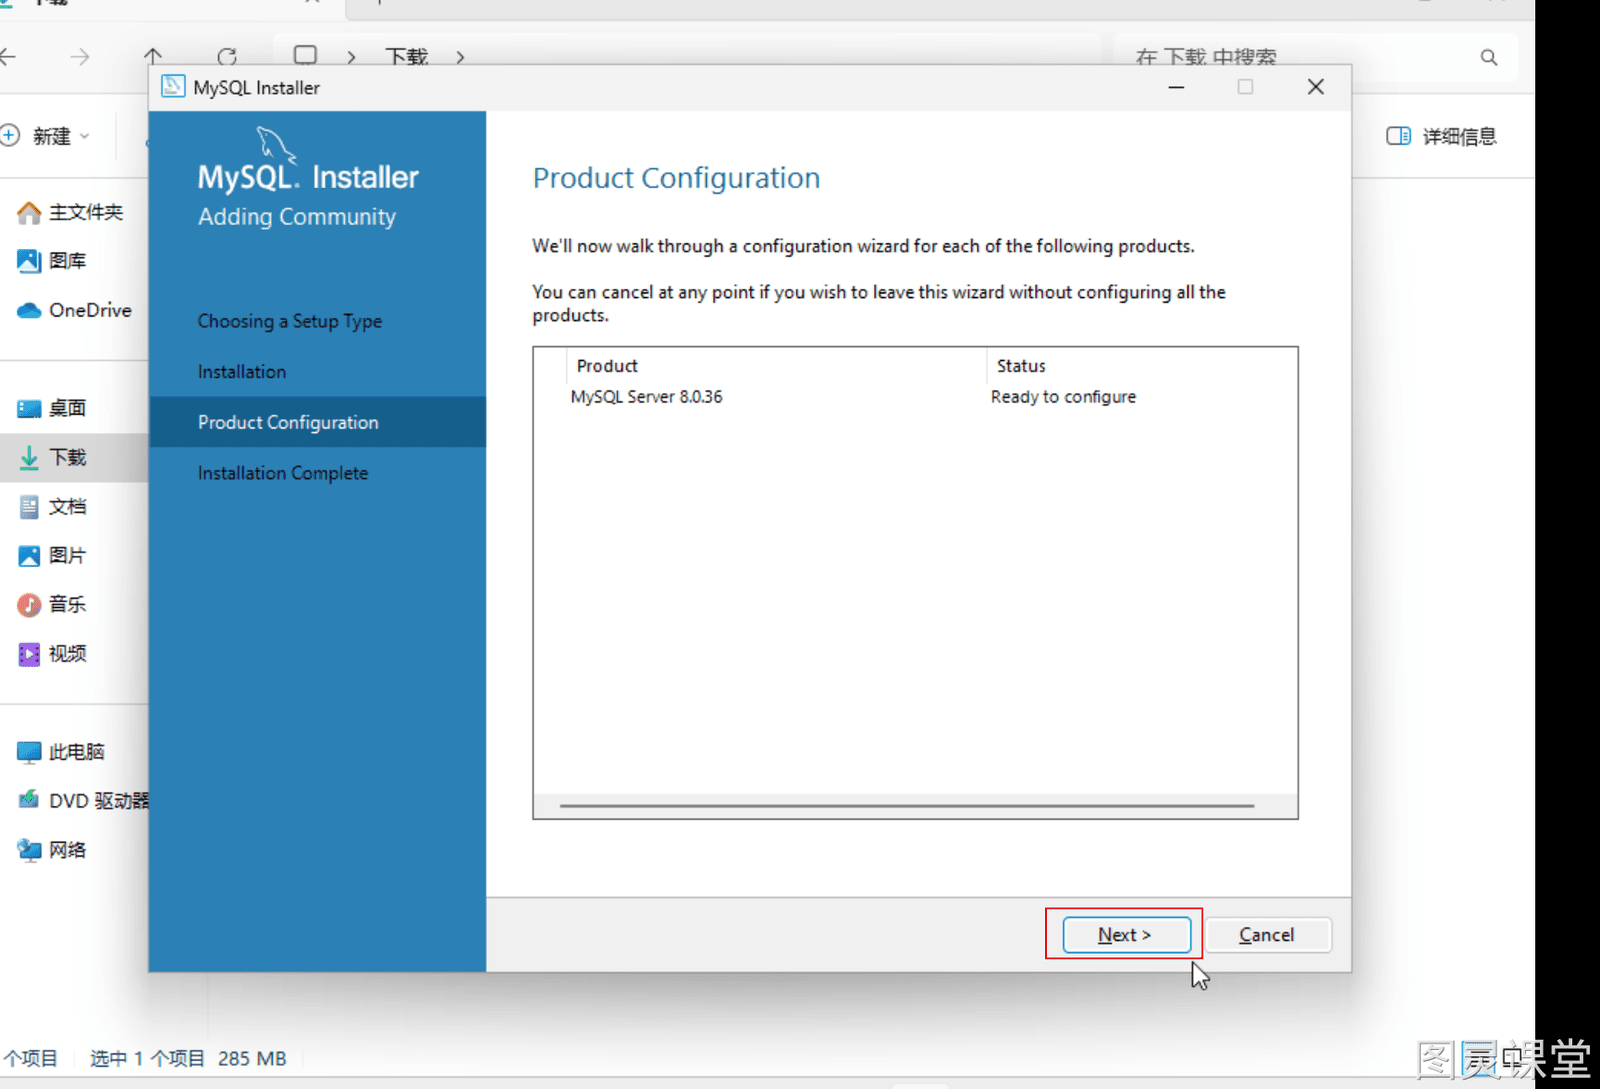Open 桌面 in Explorer sidebar

tap(67, 408)
